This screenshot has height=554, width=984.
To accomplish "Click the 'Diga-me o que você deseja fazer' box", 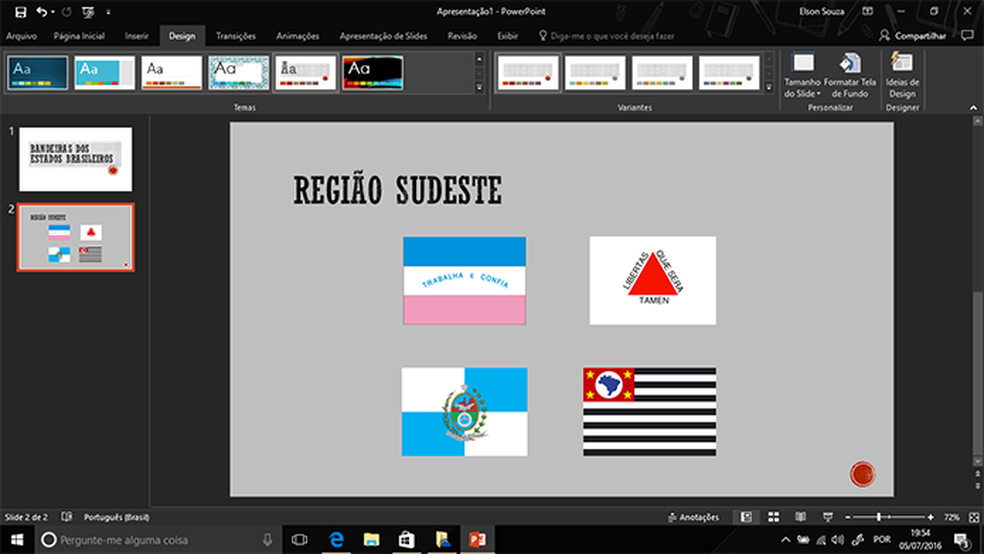I will pos(606,36).
